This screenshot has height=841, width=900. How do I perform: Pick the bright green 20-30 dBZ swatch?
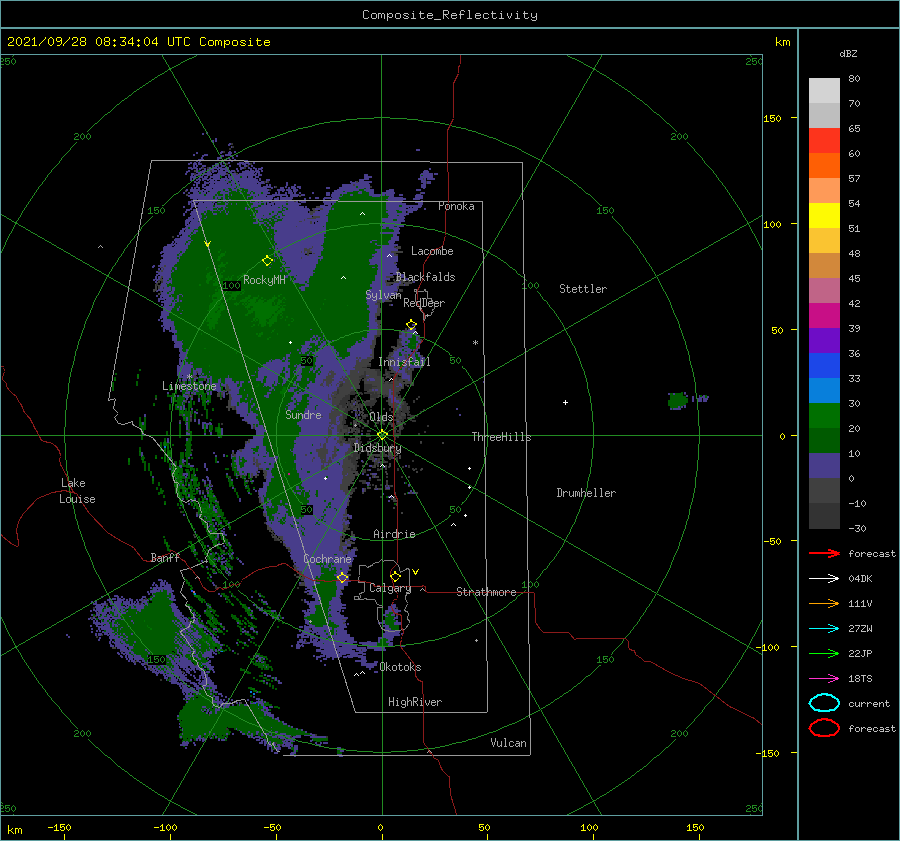pyautogui.click(x=824, y=415)
